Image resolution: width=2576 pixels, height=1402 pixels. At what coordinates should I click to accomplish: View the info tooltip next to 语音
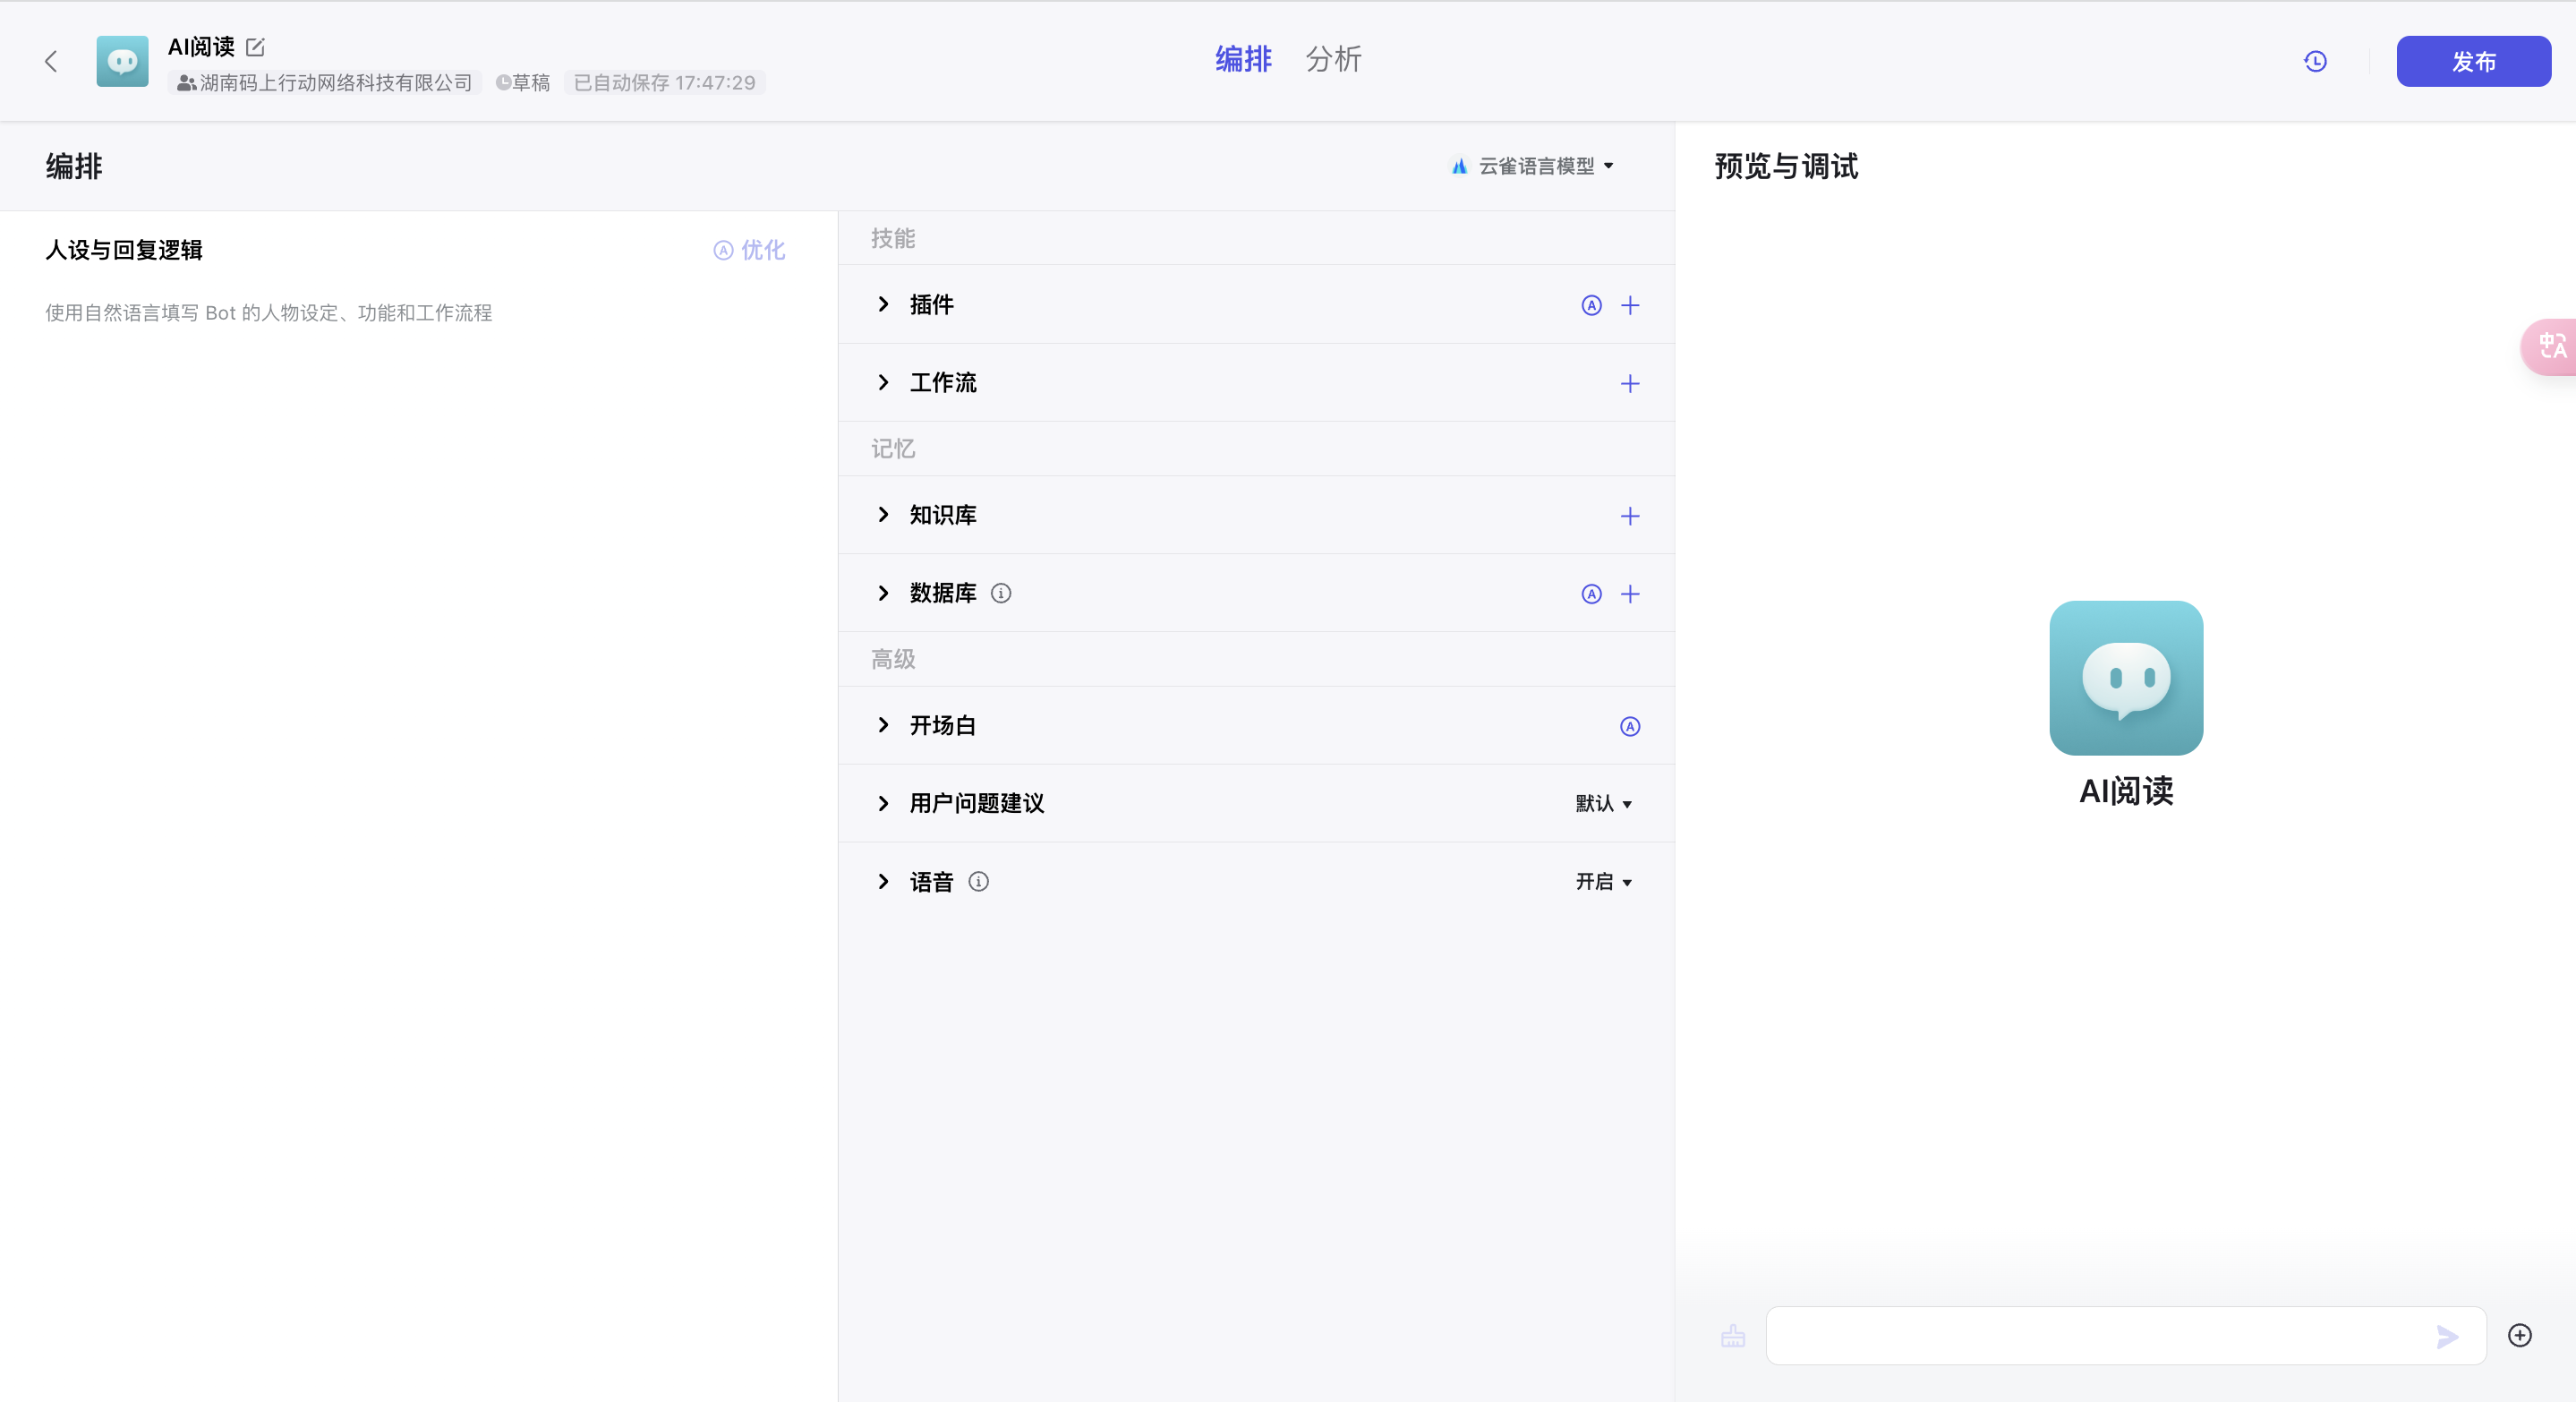(x=978, y=882)
